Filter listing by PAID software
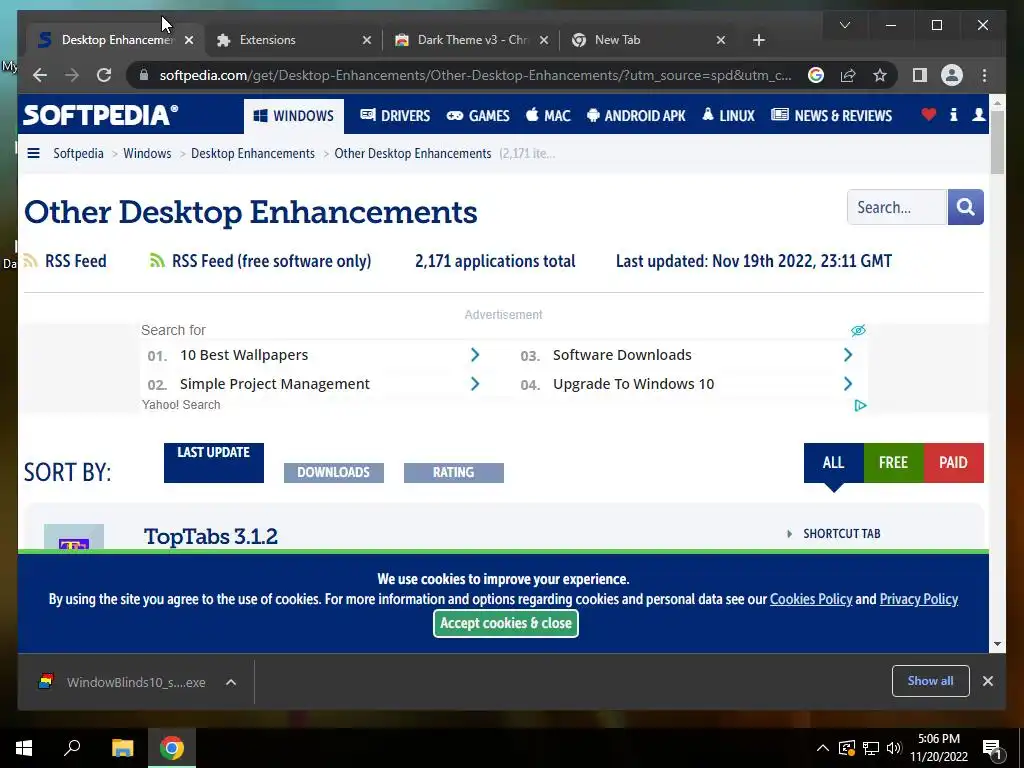Image resolution: width=1024 pixels, height=768 pixels. [x=953, y=462]
